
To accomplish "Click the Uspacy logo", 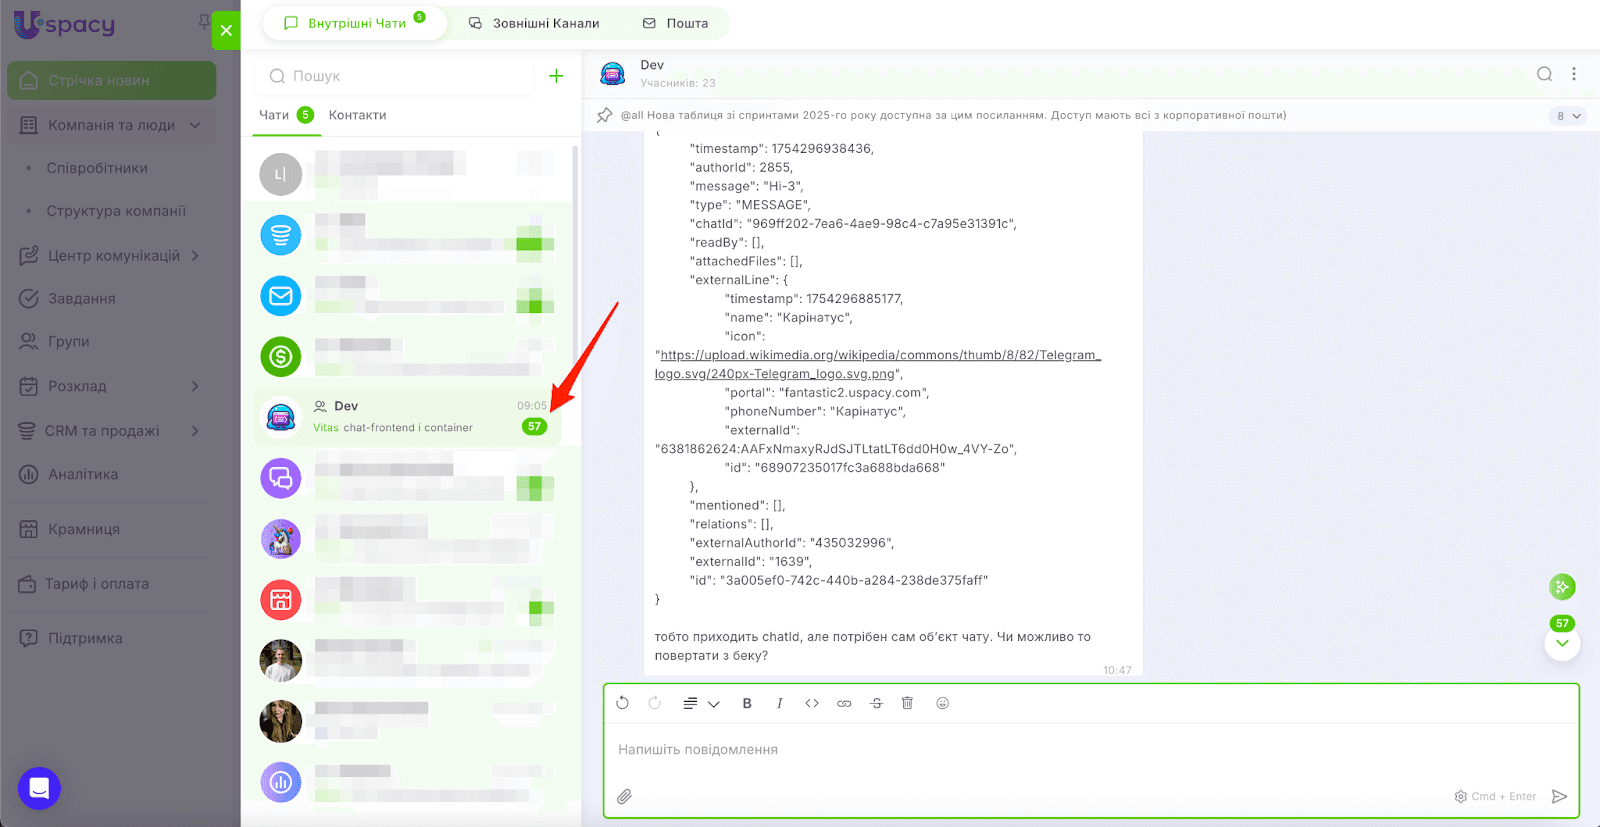I will pos(65,24).
